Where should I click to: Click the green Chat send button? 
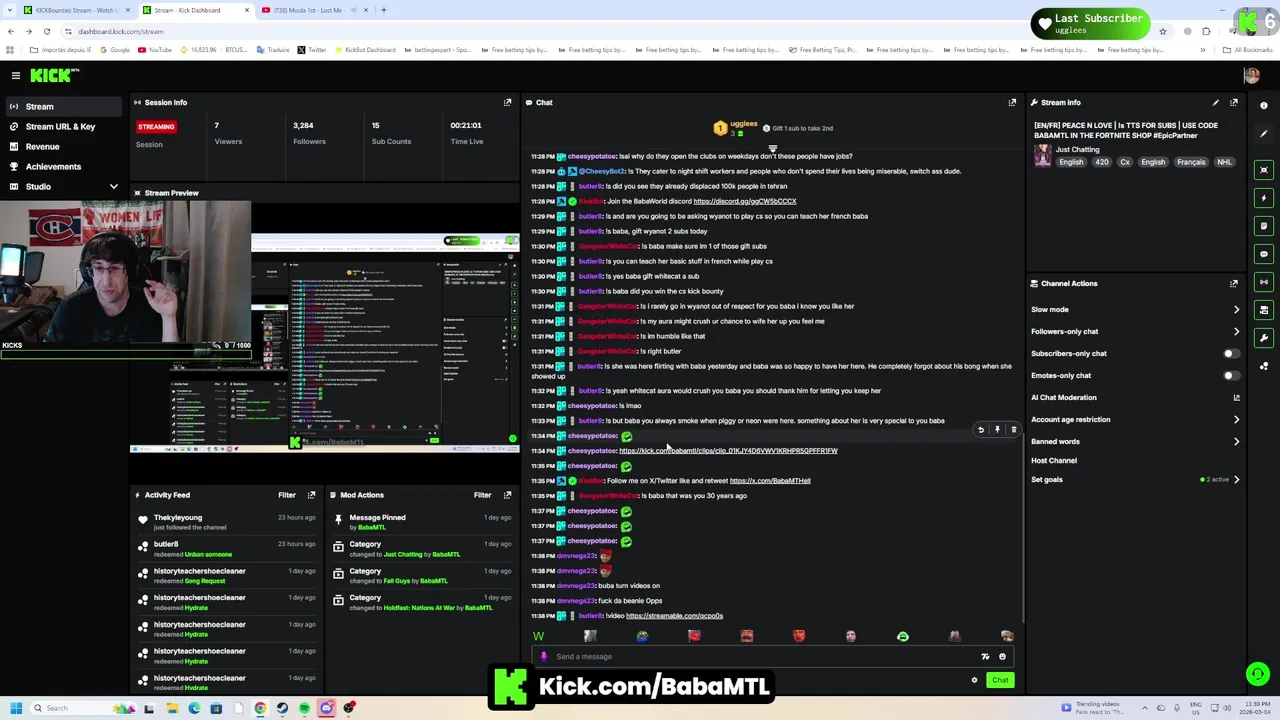point(1000,680)
